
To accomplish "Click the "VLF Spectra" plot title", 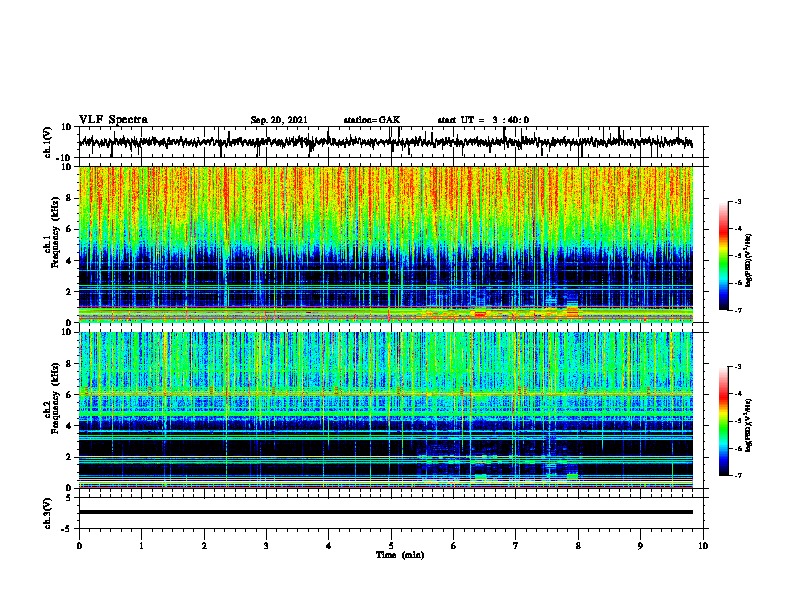I will click(113, 120).
